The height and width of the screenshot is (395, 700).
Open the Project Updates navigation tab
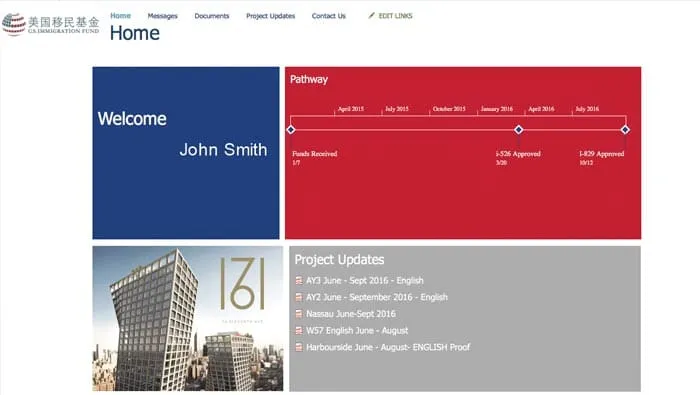tap(271, 16)
